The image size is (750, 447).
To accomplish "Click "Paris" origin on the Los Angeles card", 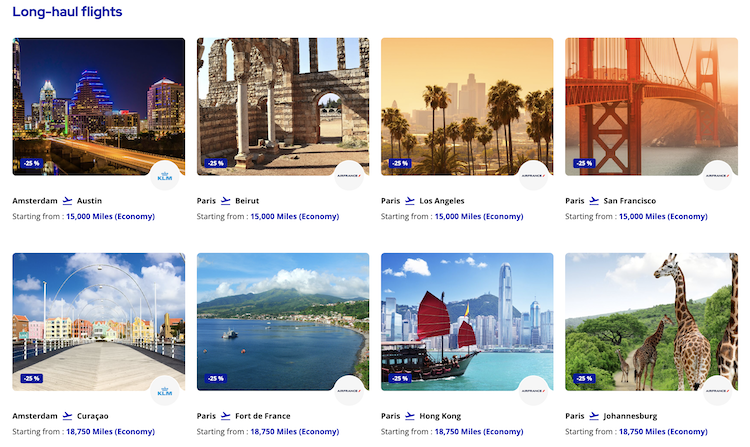I will [x=390, y=201].
